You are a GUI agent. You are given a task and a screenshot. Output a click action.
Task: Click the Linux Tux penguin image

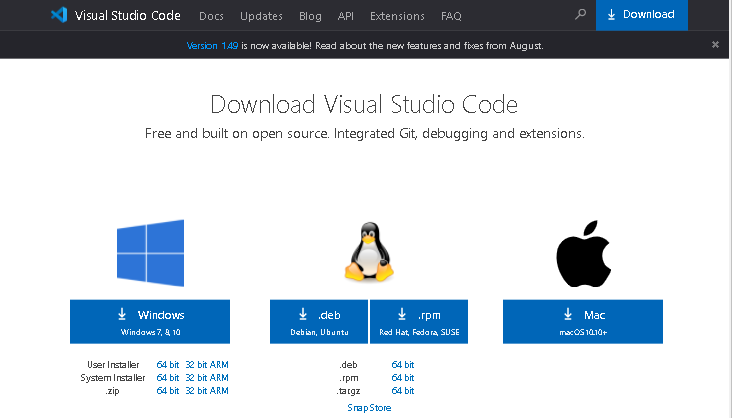click(369, 252)
